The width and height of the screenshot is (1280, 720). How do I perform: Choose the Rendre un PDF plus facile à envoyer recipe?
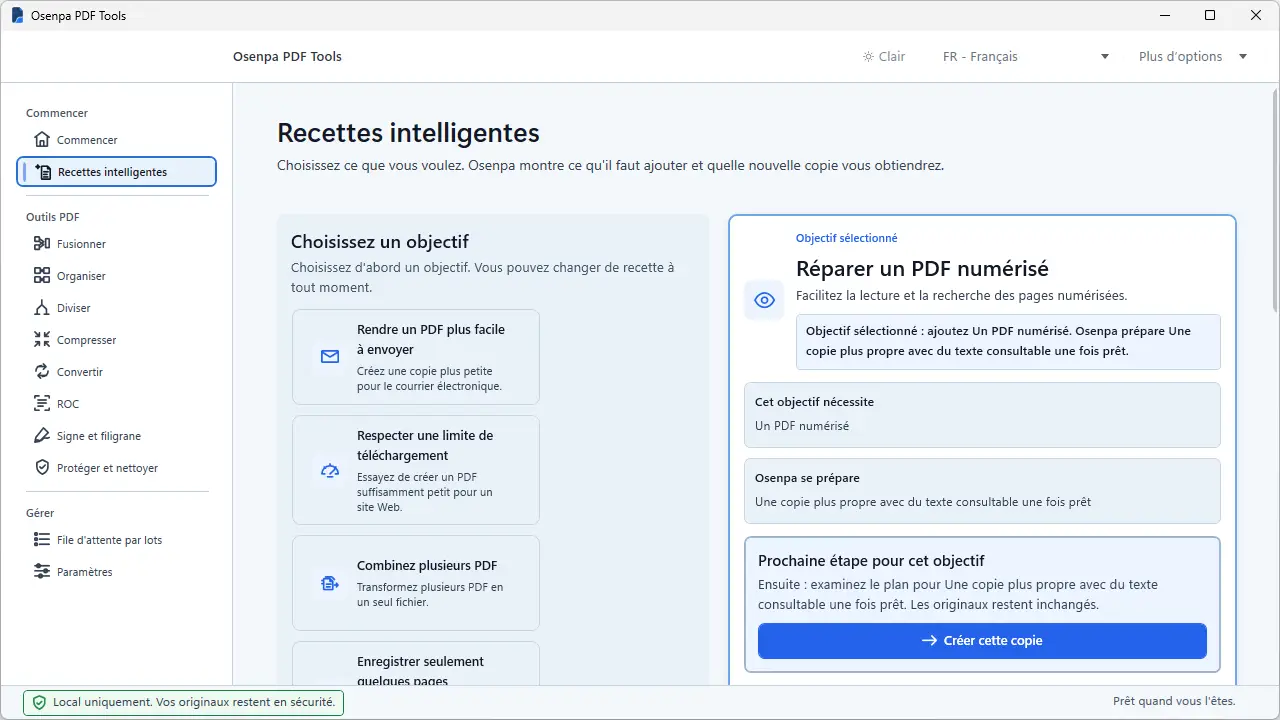416,357
